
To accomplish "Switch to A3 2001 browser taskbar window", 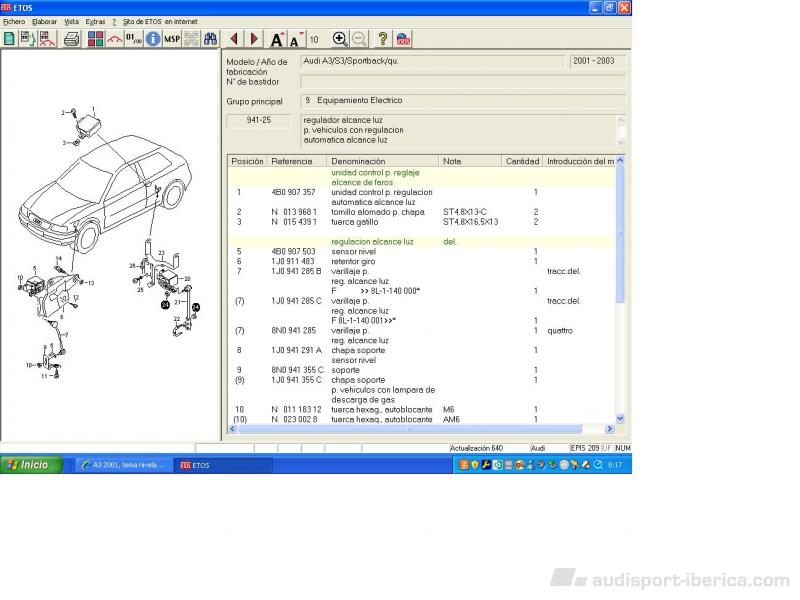I will pos(123,465).
